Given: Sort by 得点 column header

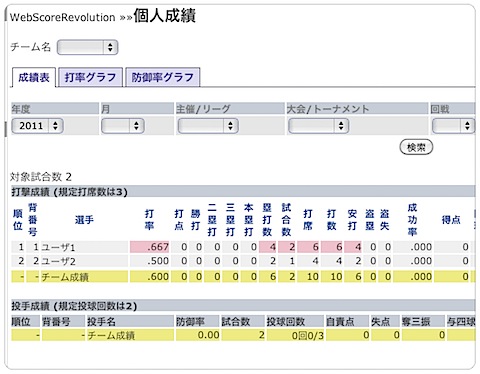Looking at the screenshot, I should 451,220.
